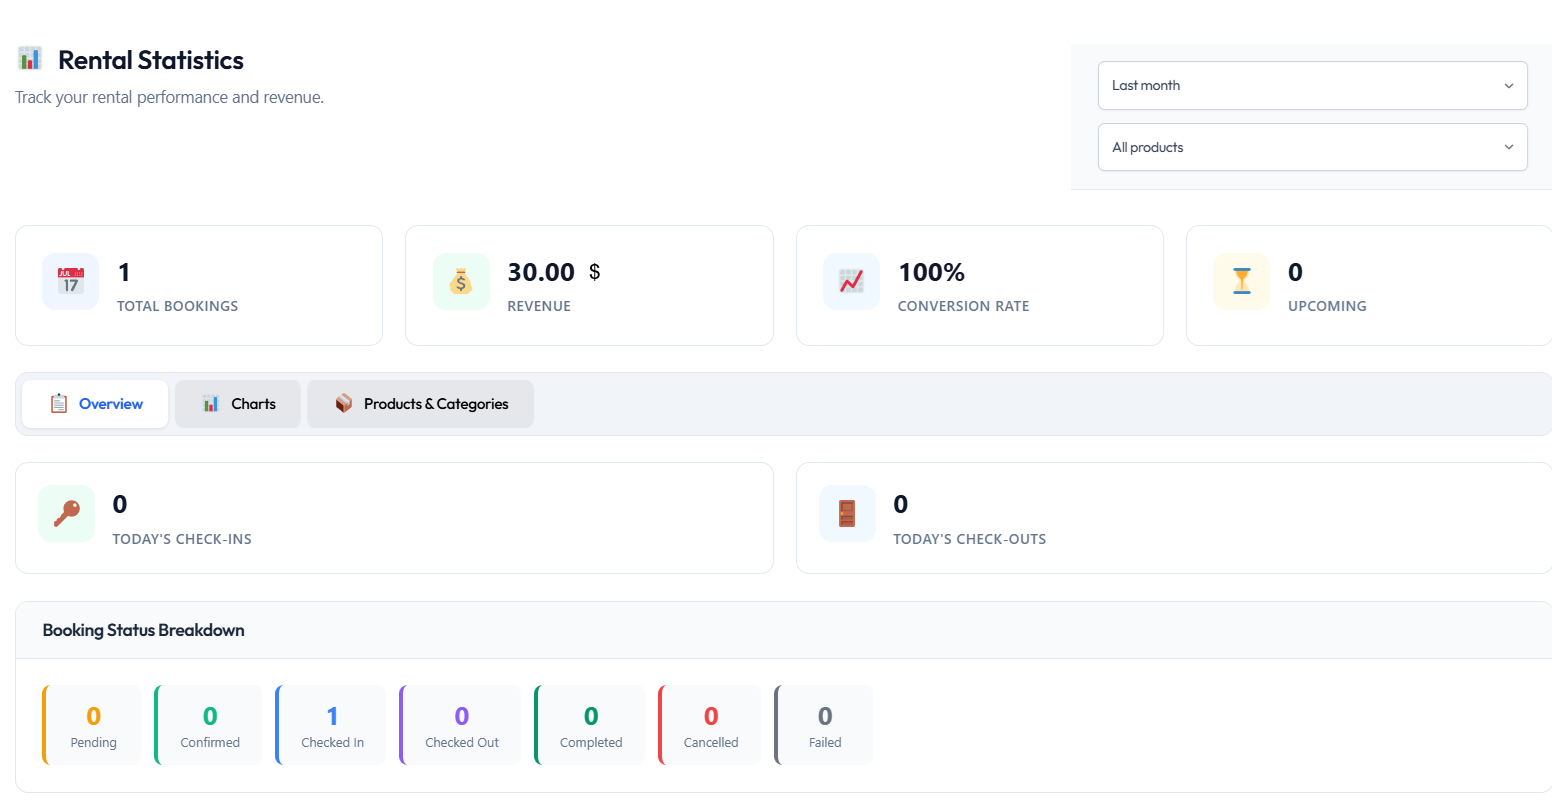Click the key icon on Today's Check-ins card
This screenshot has width=1552, height=812.
click(66, 513)
